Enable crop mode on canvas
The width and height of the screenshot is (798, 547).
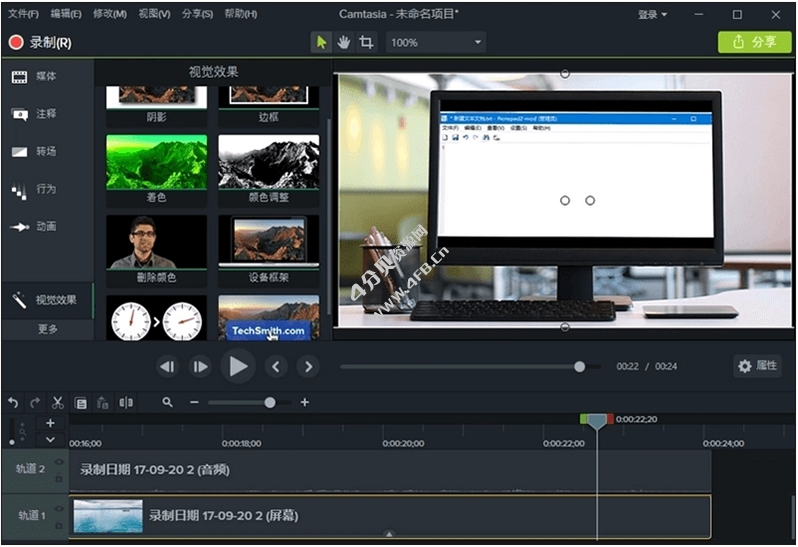[366, 42]
